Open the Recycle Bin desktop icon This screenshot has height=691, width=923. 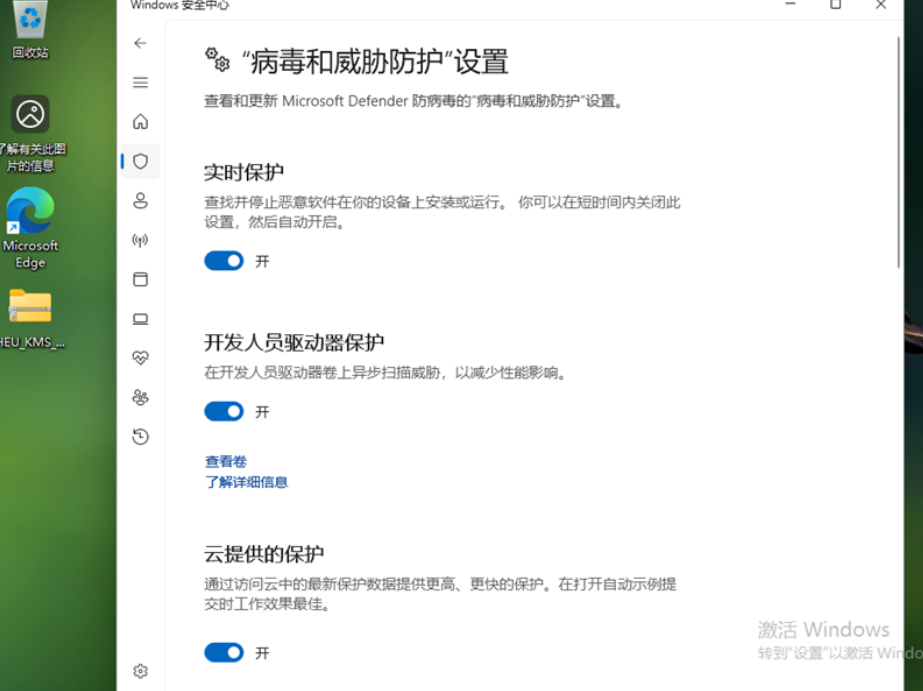30,29
